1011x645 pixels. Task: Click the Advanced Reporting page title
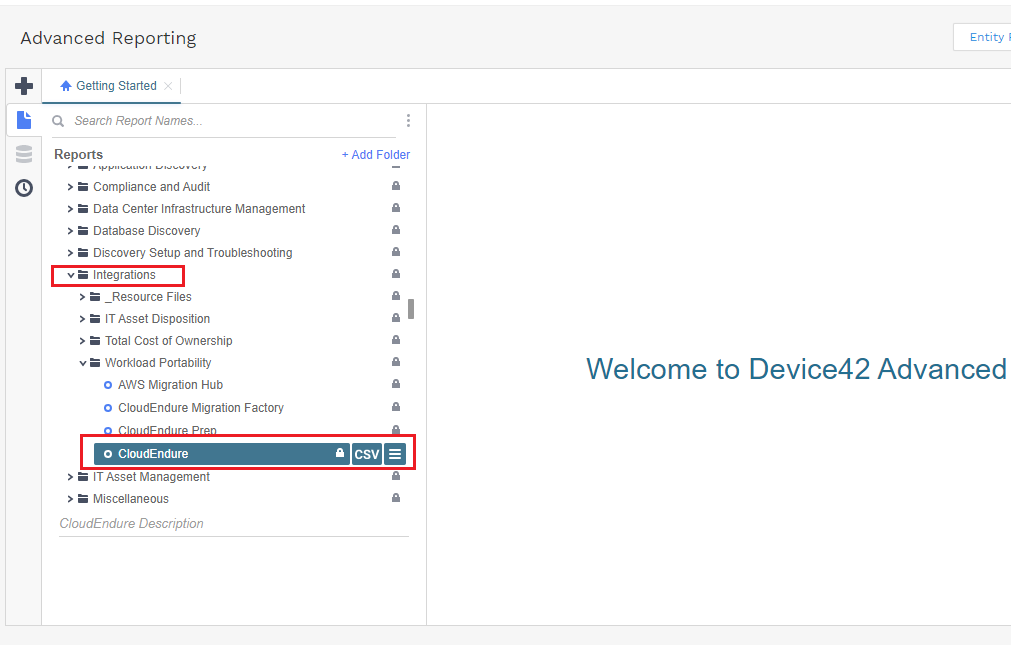[x=108, y=38]
